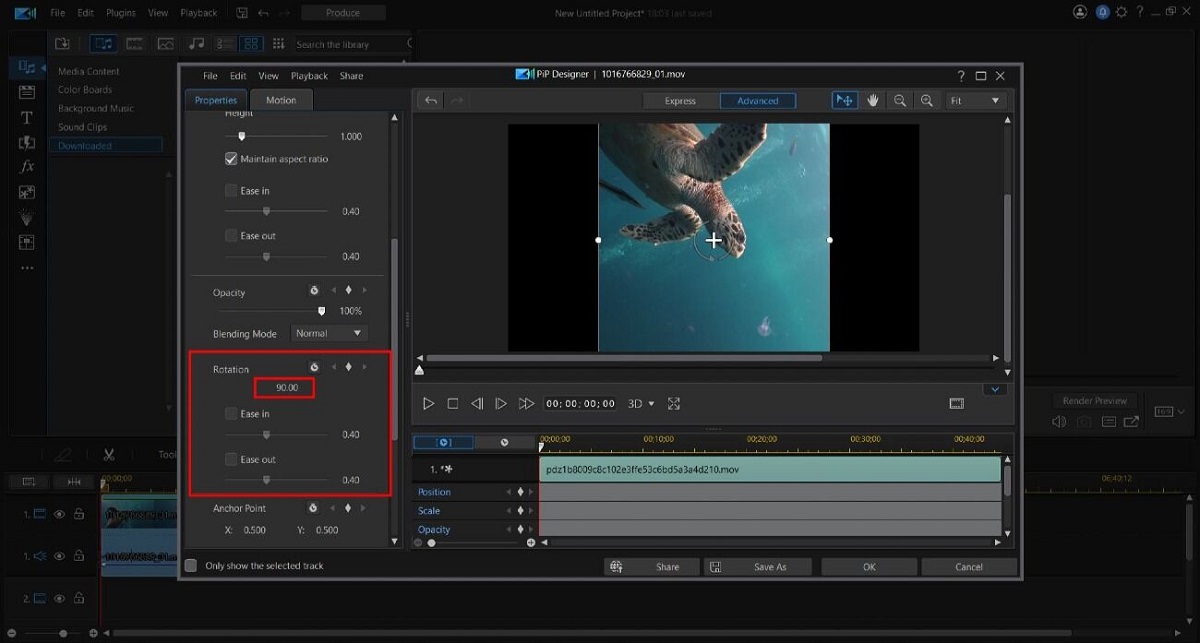
Task: Add keyframe diamond on Position track
Action: tap(520, 492)
